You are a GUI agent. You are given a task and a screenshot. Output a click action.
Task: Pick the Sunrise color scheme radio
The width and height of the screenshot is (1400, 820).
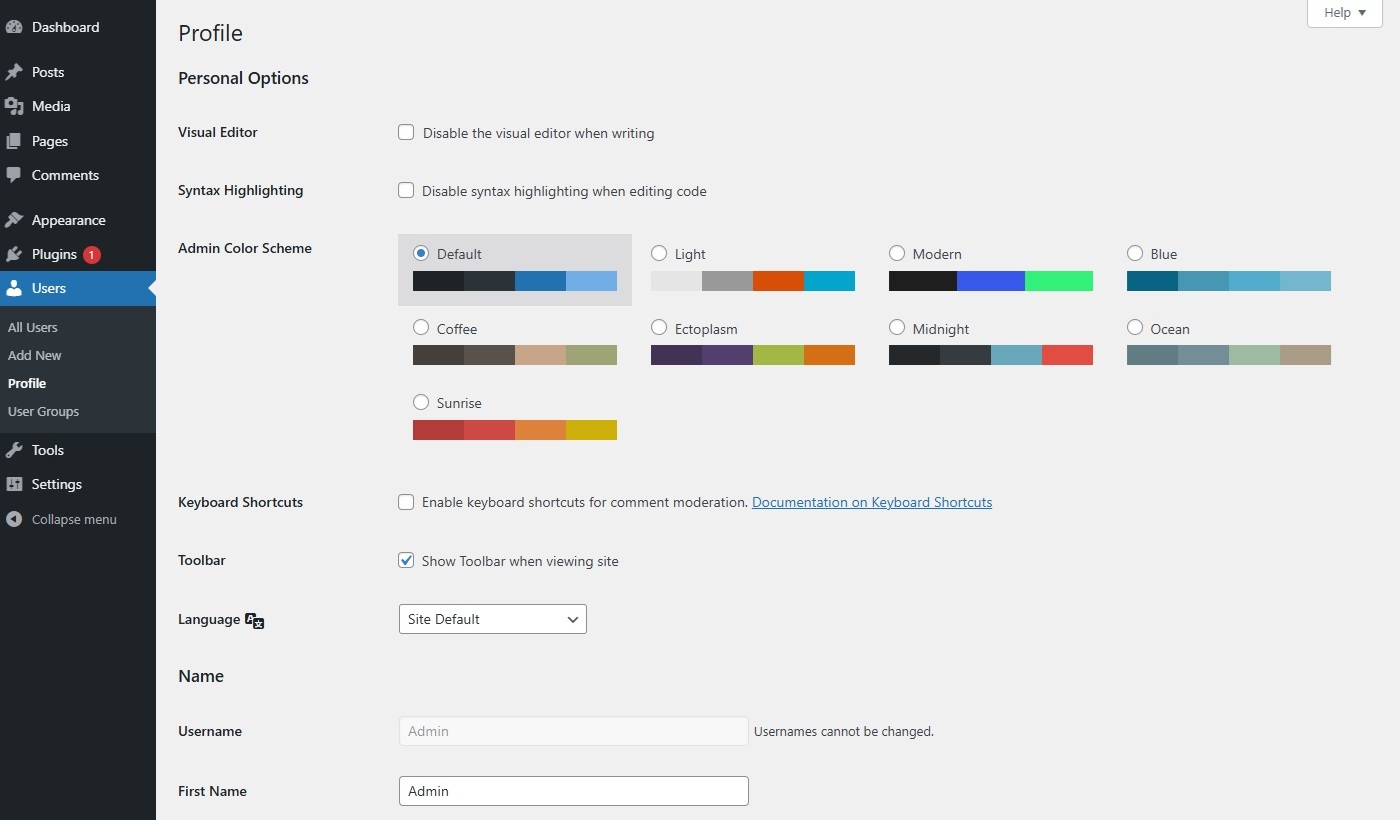point(421,402)
